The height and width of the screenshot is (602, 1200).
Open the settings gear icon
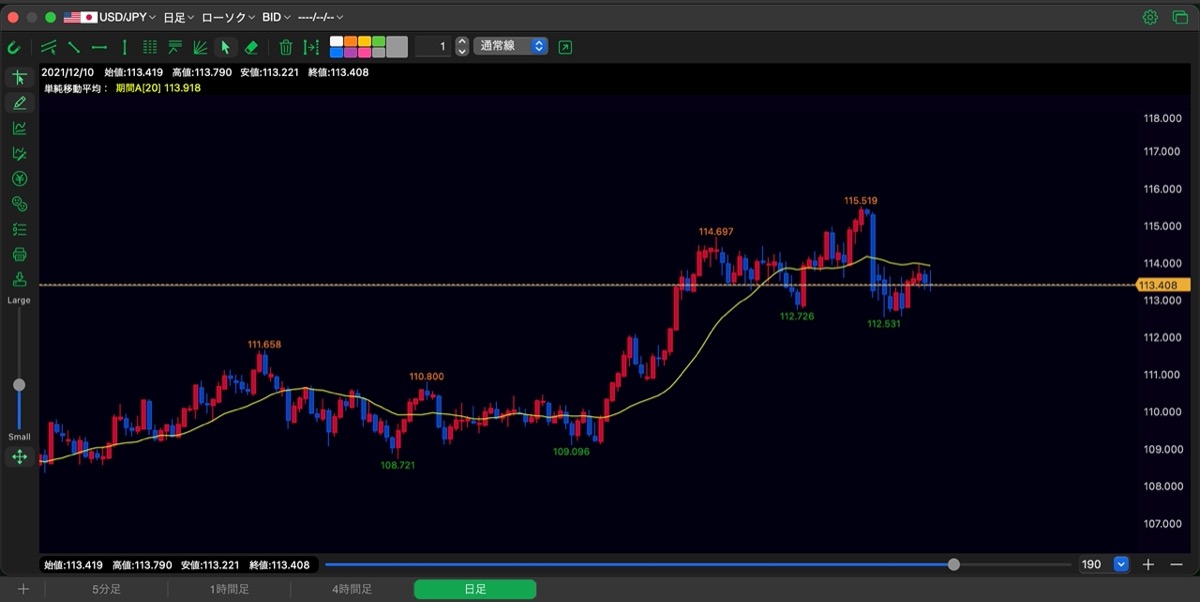coord(1150,17)
